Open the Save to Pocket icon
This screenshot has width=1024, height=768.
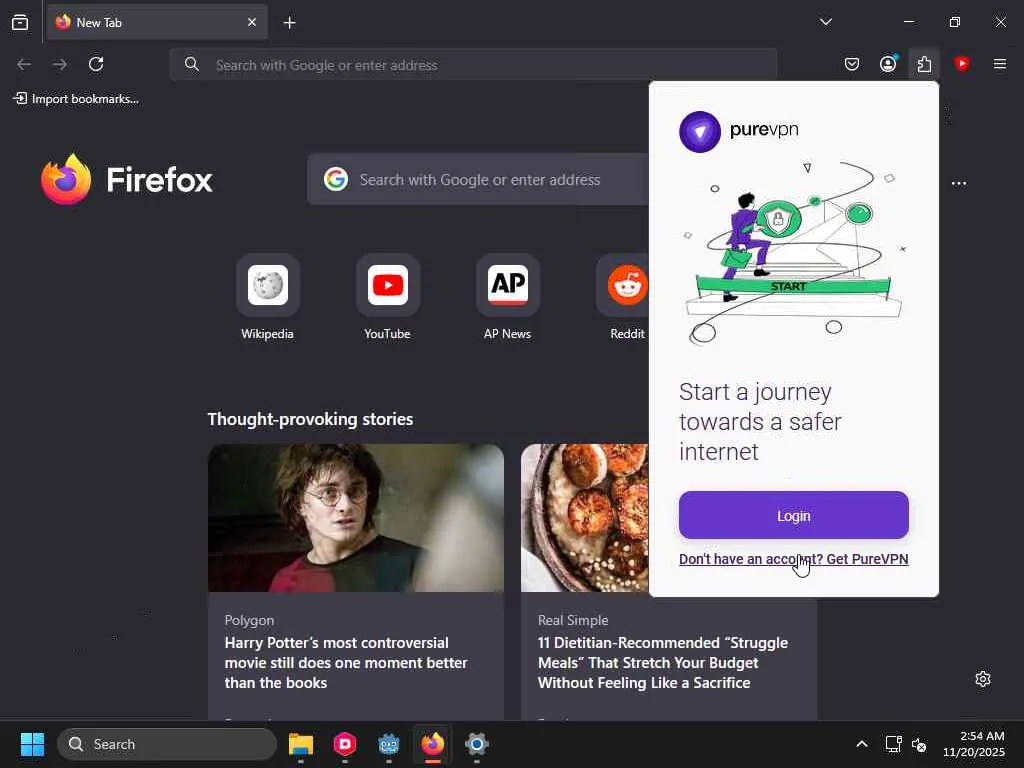tap(852, 64)
